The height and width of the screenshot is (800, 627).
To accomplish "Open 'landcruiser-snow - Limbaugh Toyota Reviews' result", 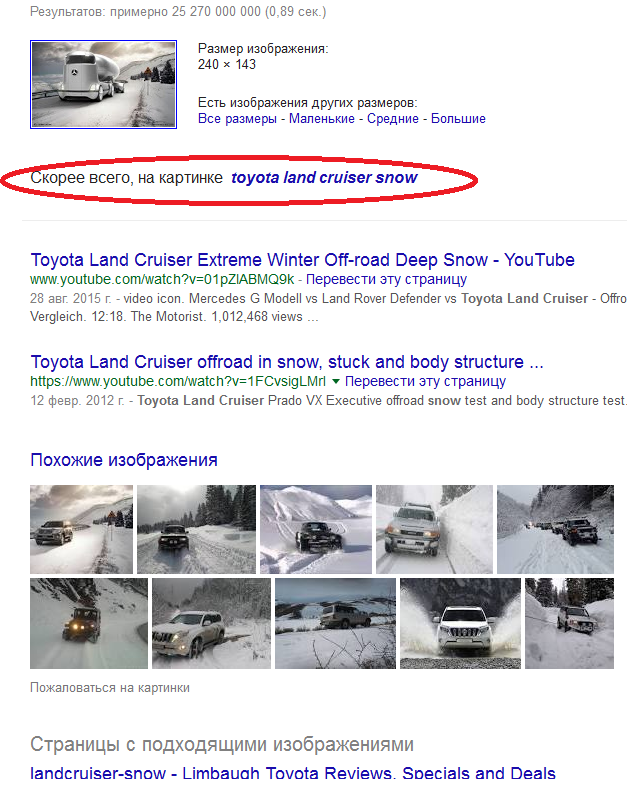I will pyautogui.click(x=293, y=773).
